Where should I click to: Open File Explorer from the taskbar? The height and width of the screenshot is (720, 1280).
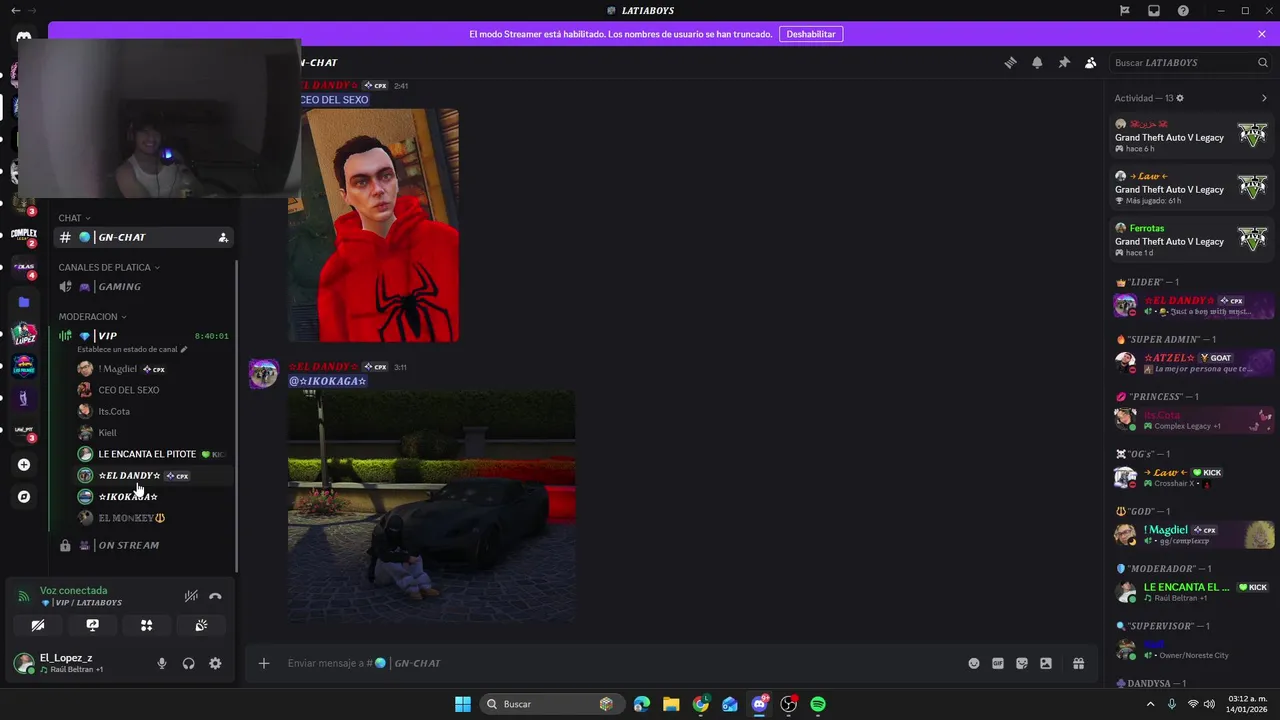tap(671, 704)
